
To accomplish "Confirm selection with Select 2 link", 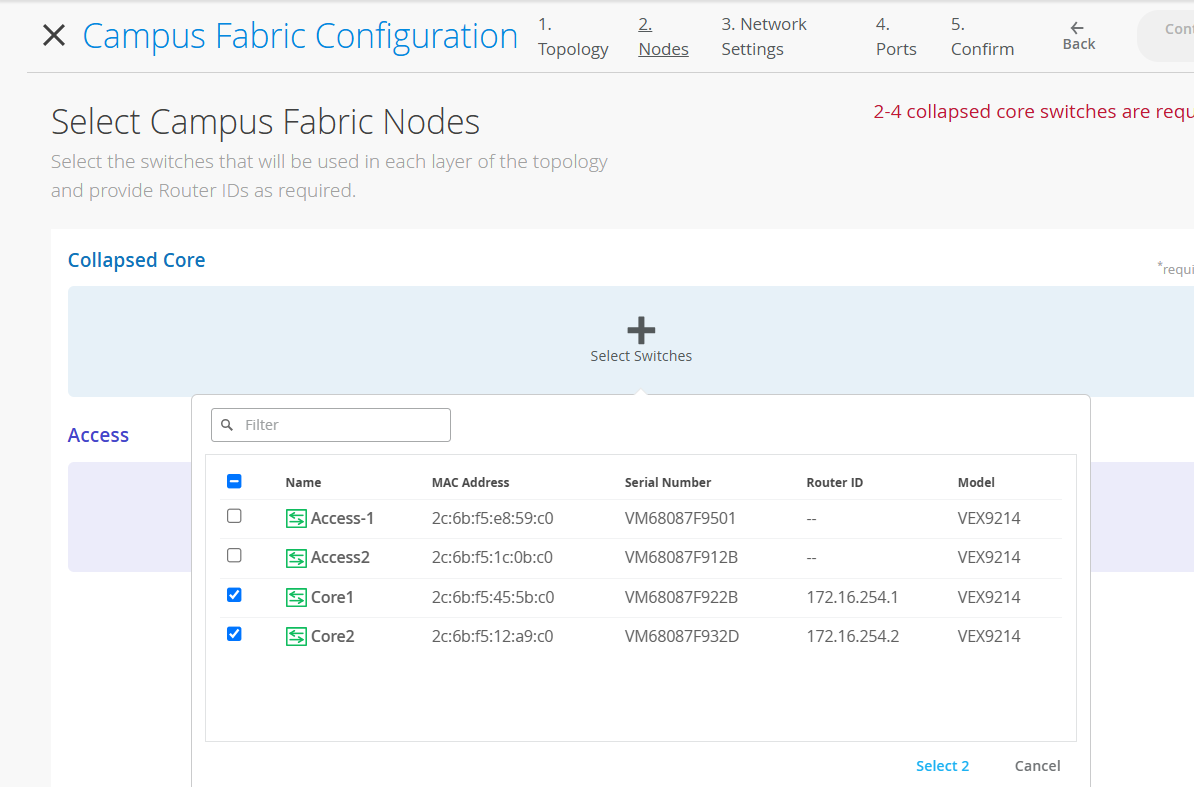I will 942,766.
